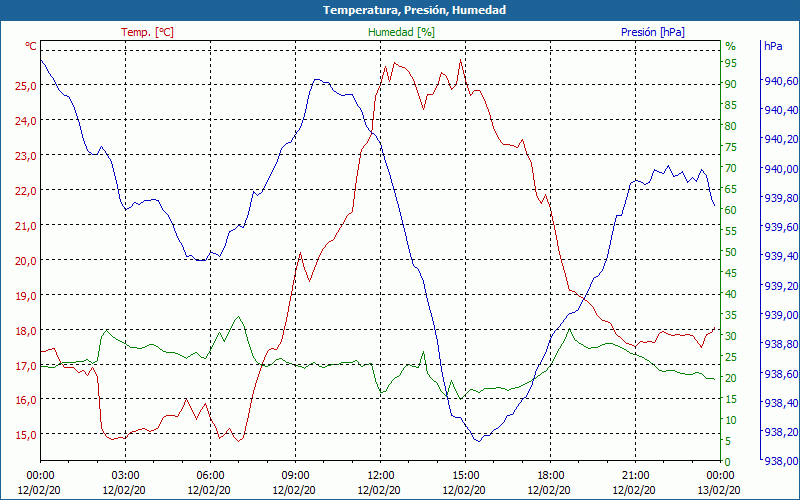Click the 18:00 time axis label
The image size is (800, 500).
(x=551, y=476)
